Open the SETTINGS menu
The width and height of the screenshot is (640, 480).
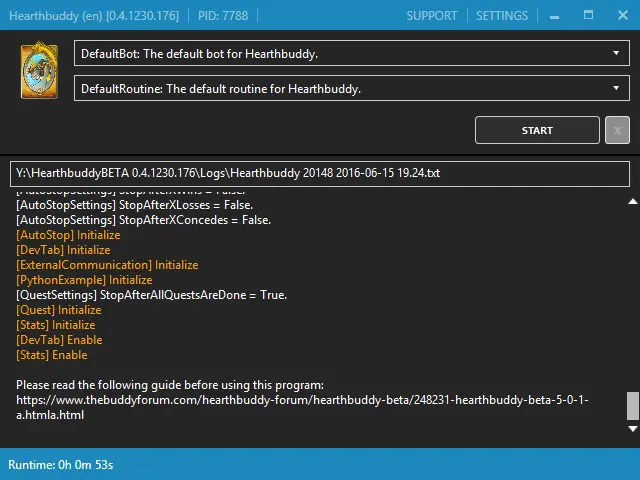[502, 16]
